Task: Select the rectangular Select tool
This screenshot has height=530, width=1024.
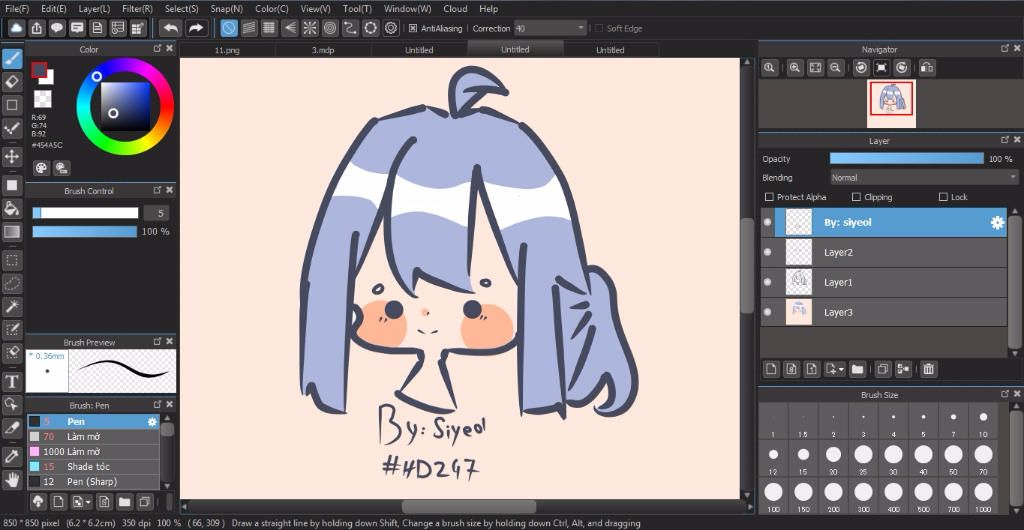Action: [x=12, y=260]
